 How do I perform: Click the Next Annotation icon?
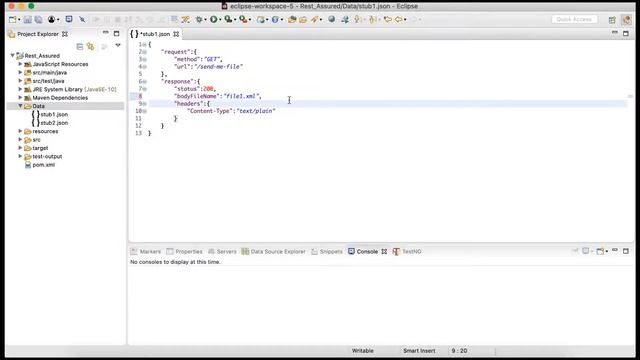(358, 19)
